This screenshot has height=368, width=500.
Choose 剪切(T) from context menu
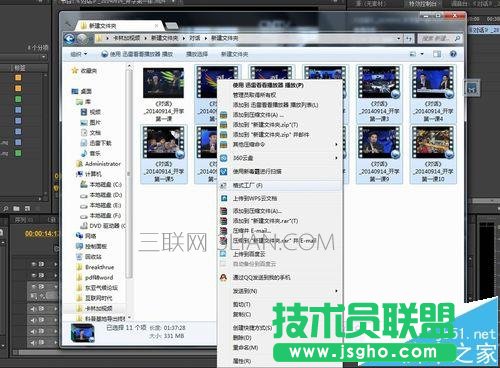pos(242,304)
